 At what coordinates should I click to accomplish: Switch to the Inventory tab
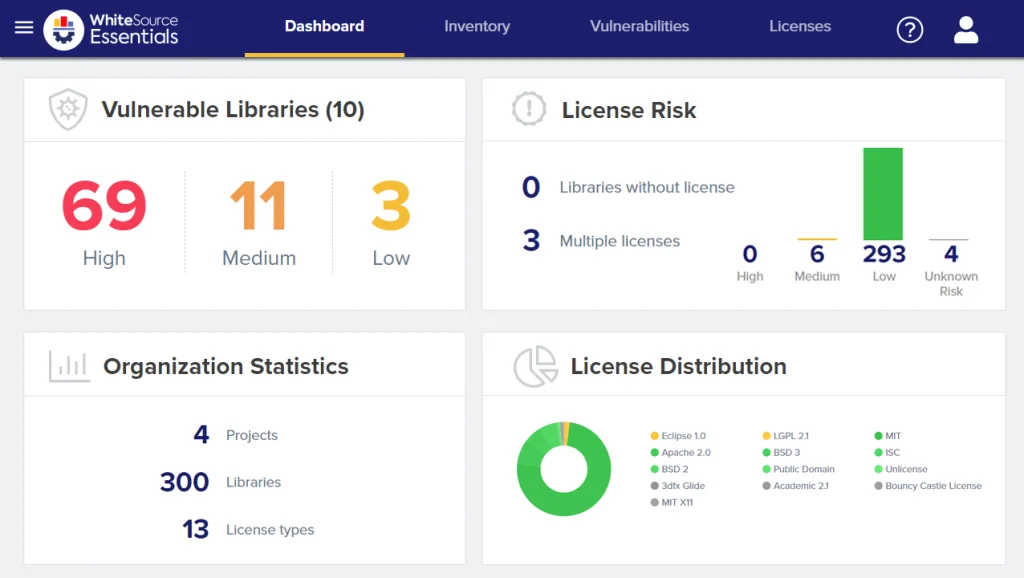[x=477, y=27]
